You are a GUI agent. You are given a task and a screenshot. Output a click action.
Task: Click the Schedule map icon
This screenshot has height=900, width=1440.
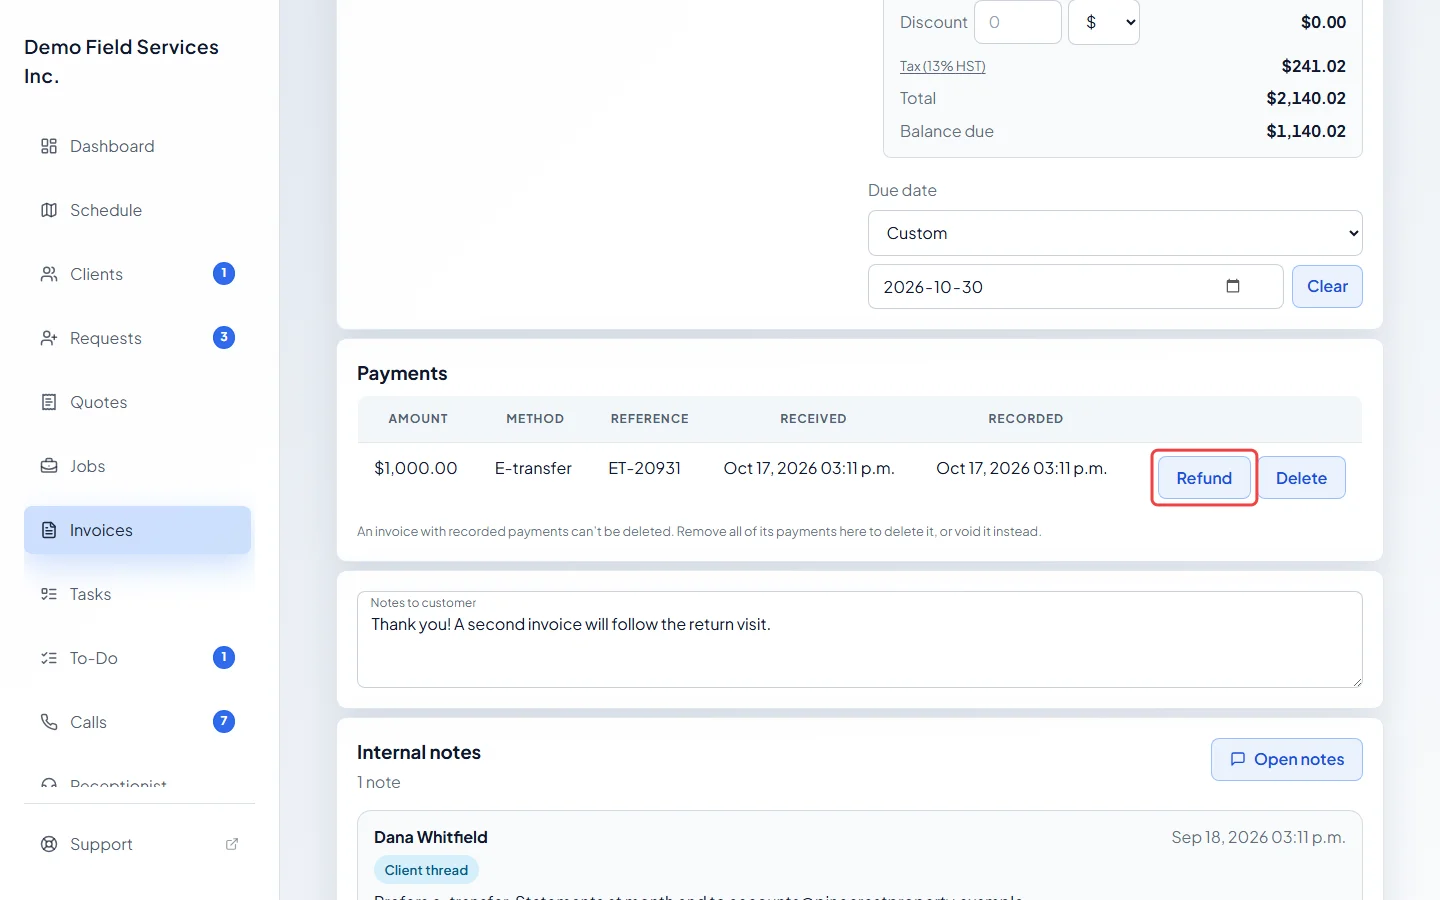(x=49, y=210)
